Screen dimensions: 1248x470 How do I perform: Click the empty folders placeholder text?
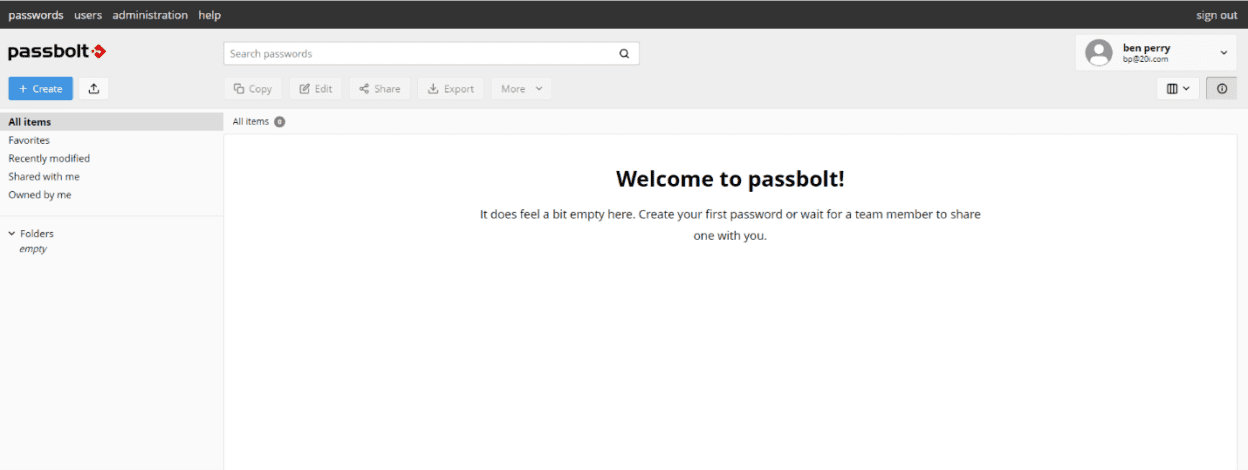(x=33, y=249)
